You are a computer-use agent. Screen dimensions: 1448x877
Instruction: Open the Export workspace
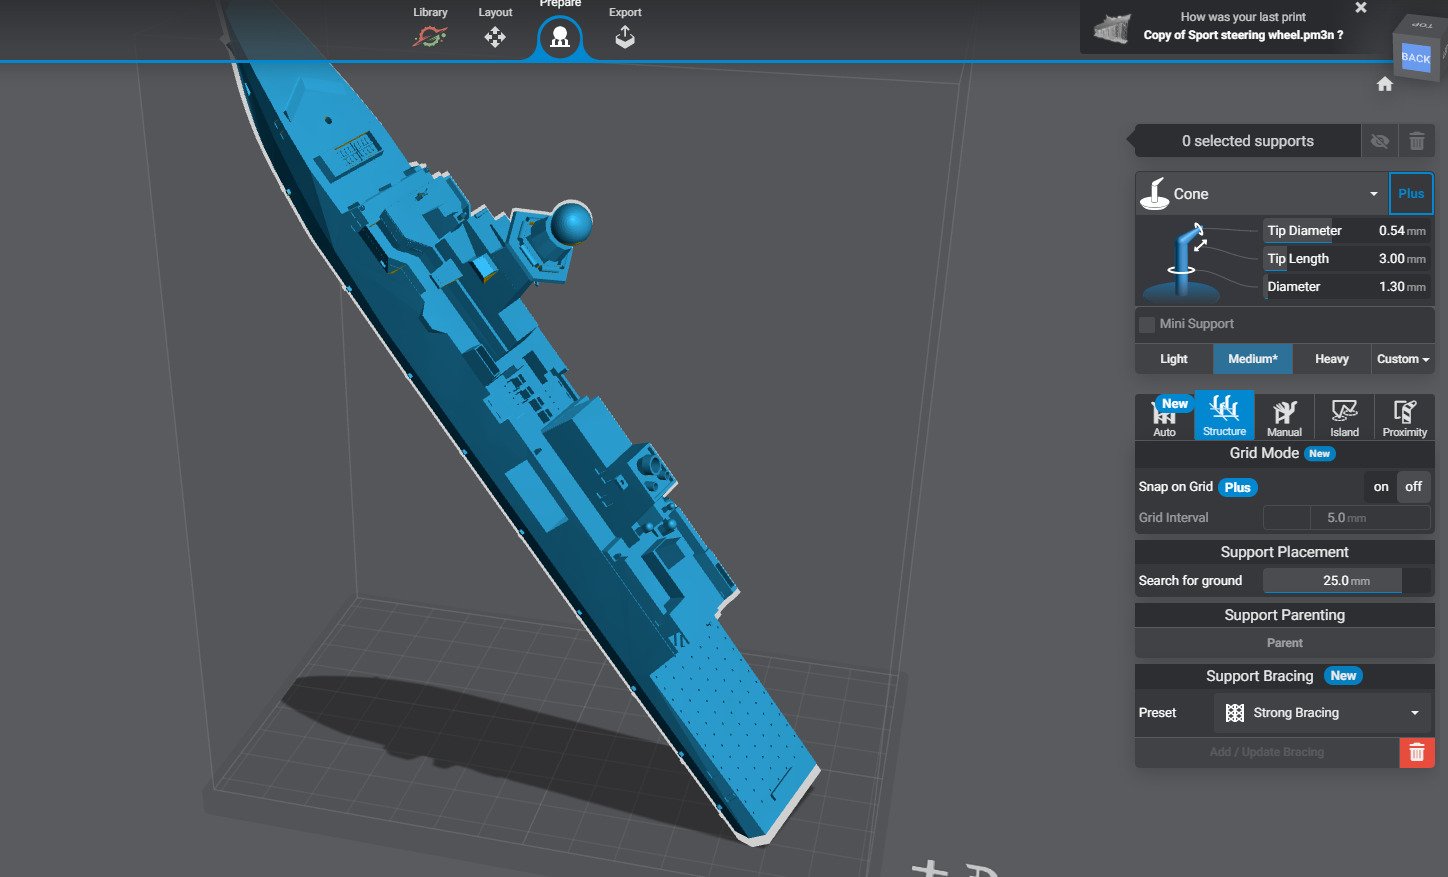(625, 37)
